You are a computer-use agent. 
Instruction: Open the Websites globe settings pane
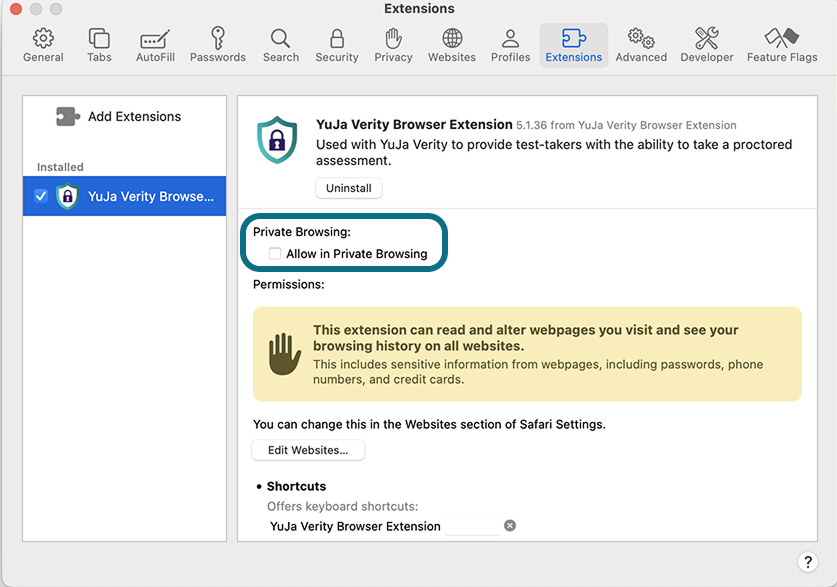[x=452, y=45]
